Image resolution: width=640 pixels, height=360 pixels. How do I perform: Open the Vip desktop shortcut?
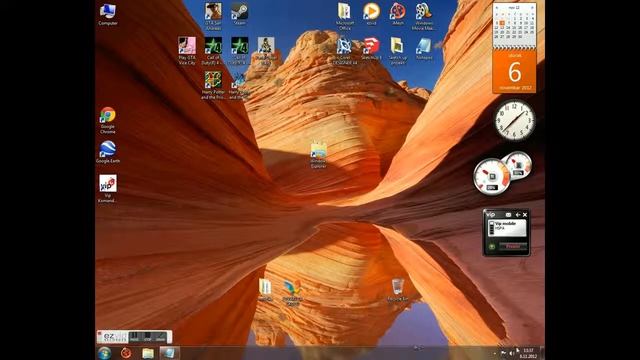click(x=108, y=189)
